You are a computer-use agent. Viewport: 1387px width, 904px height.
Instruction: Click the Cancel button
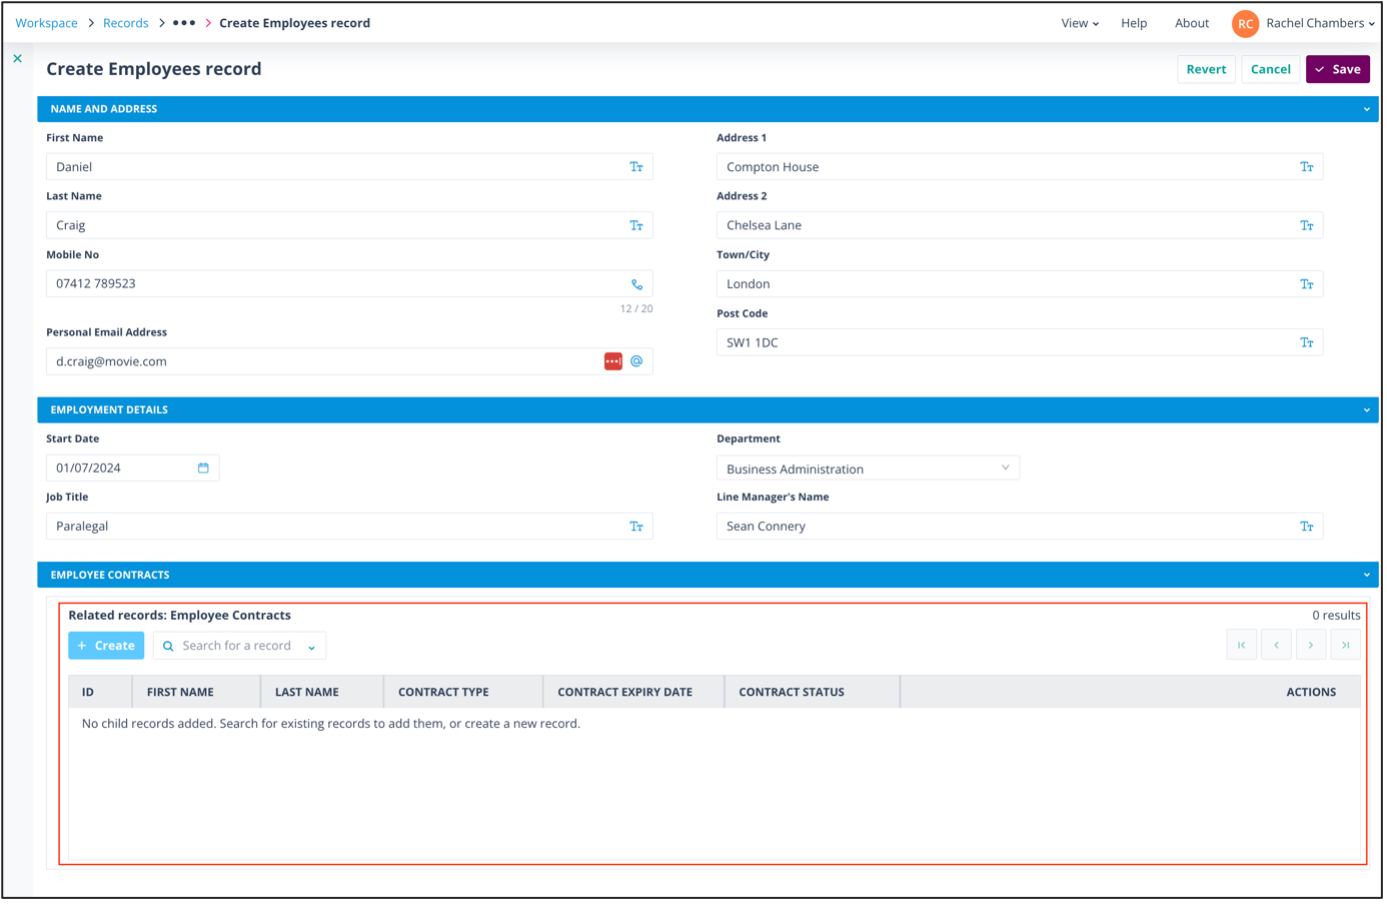point(1271,70)
